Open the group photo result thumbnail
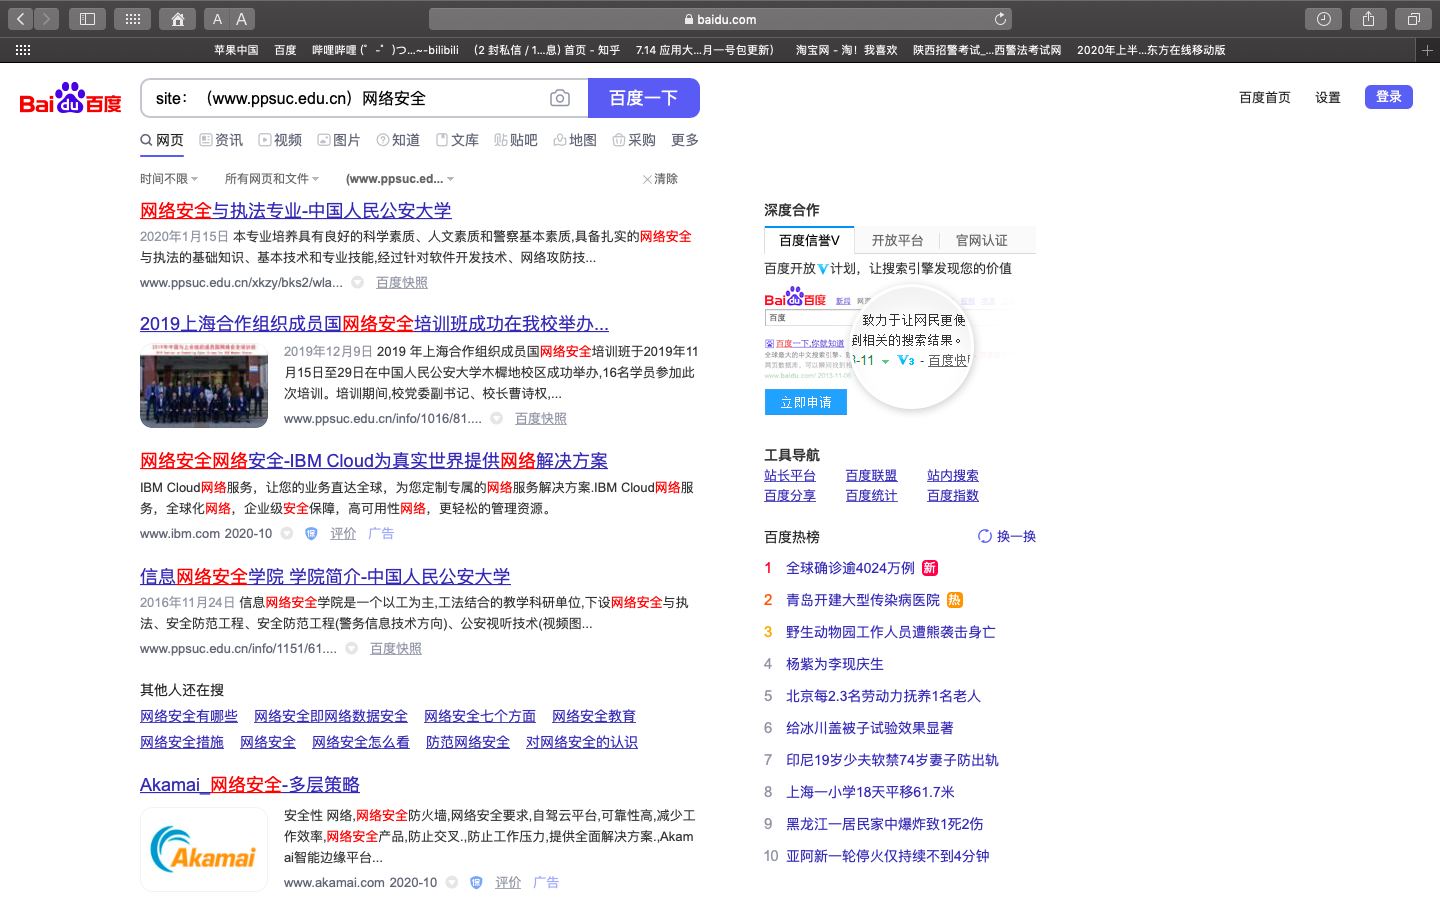 [x=204, y=385]
